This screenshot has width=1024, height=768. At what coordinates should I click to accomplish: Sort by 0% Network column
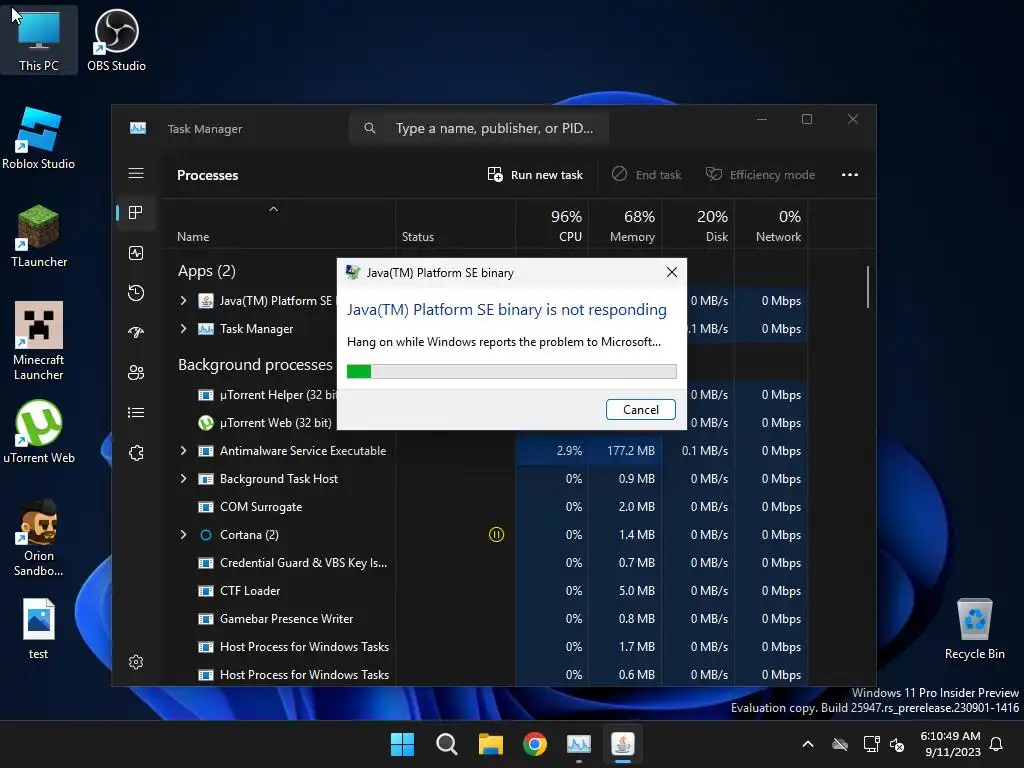coord(772,225)
